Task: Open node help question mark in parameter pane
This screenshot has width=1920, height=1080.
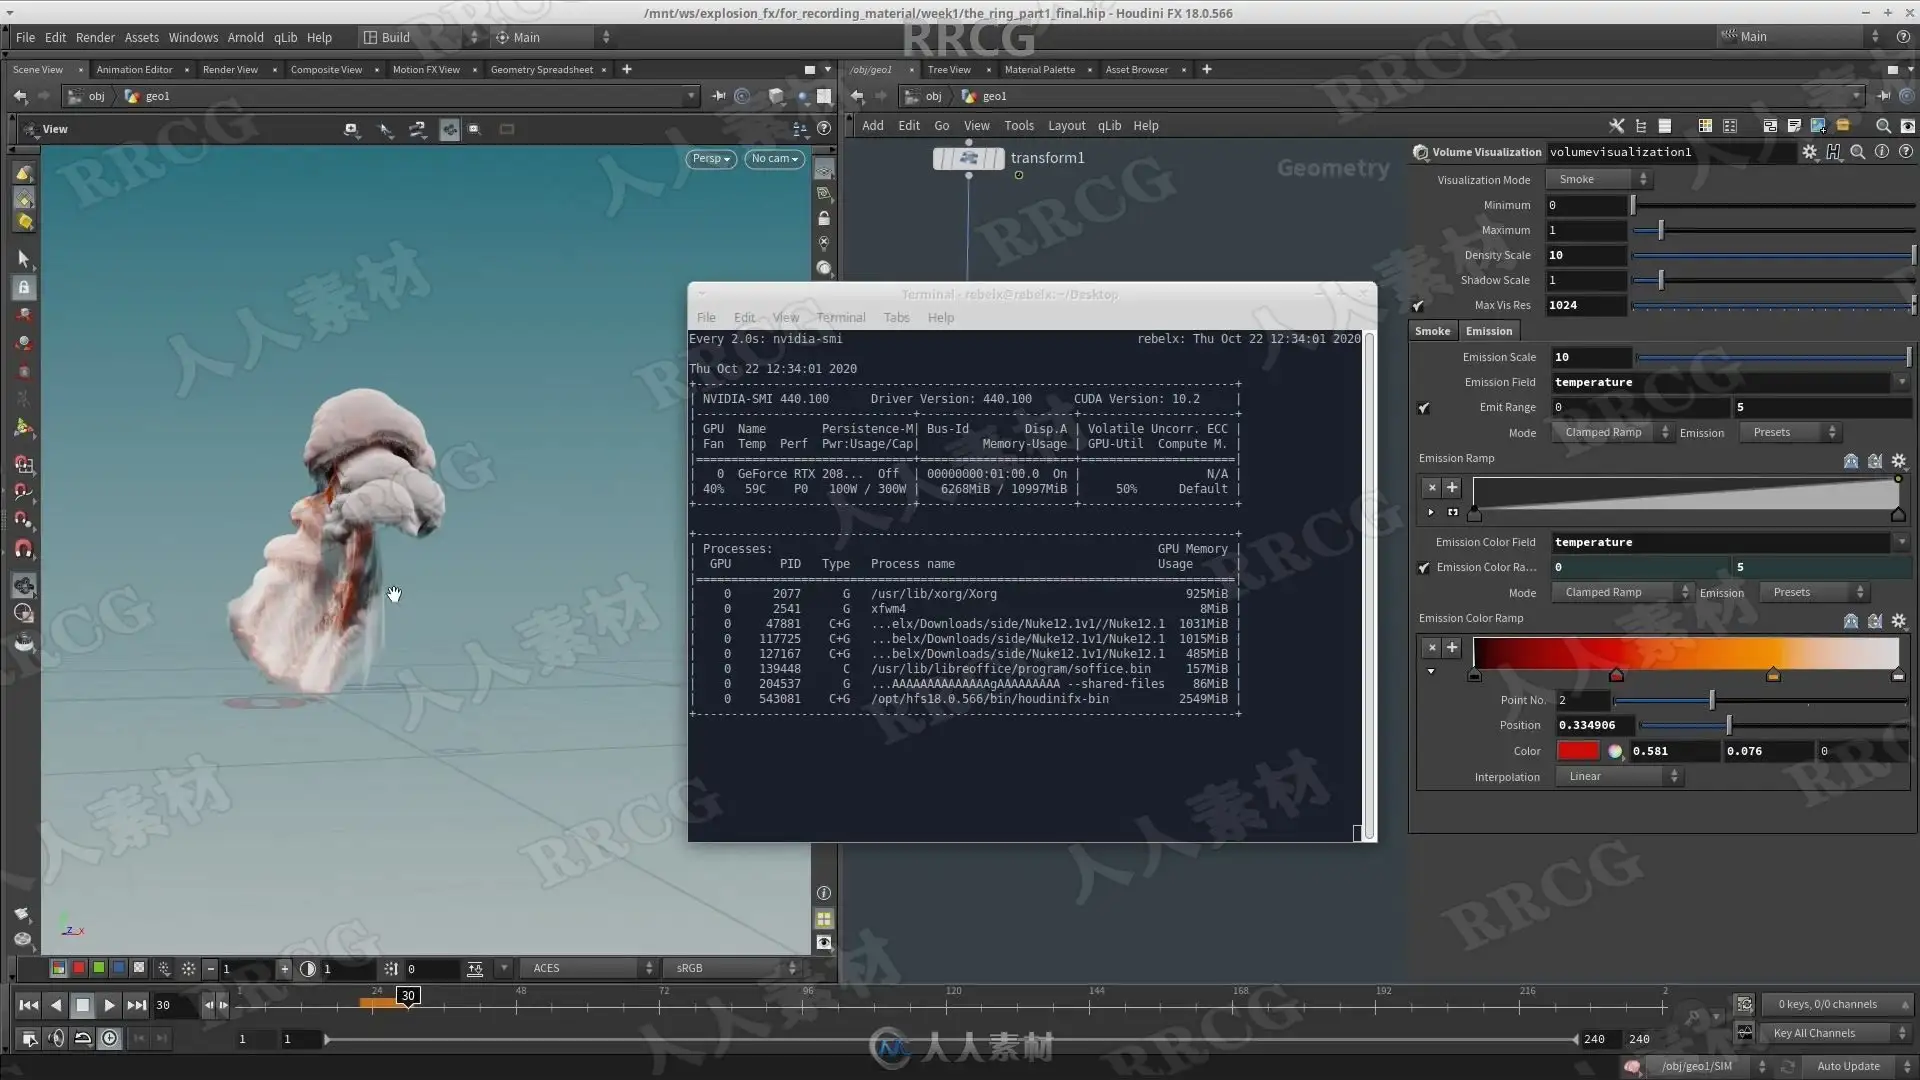Action: pyautogui.click(x=1906, y=152)
